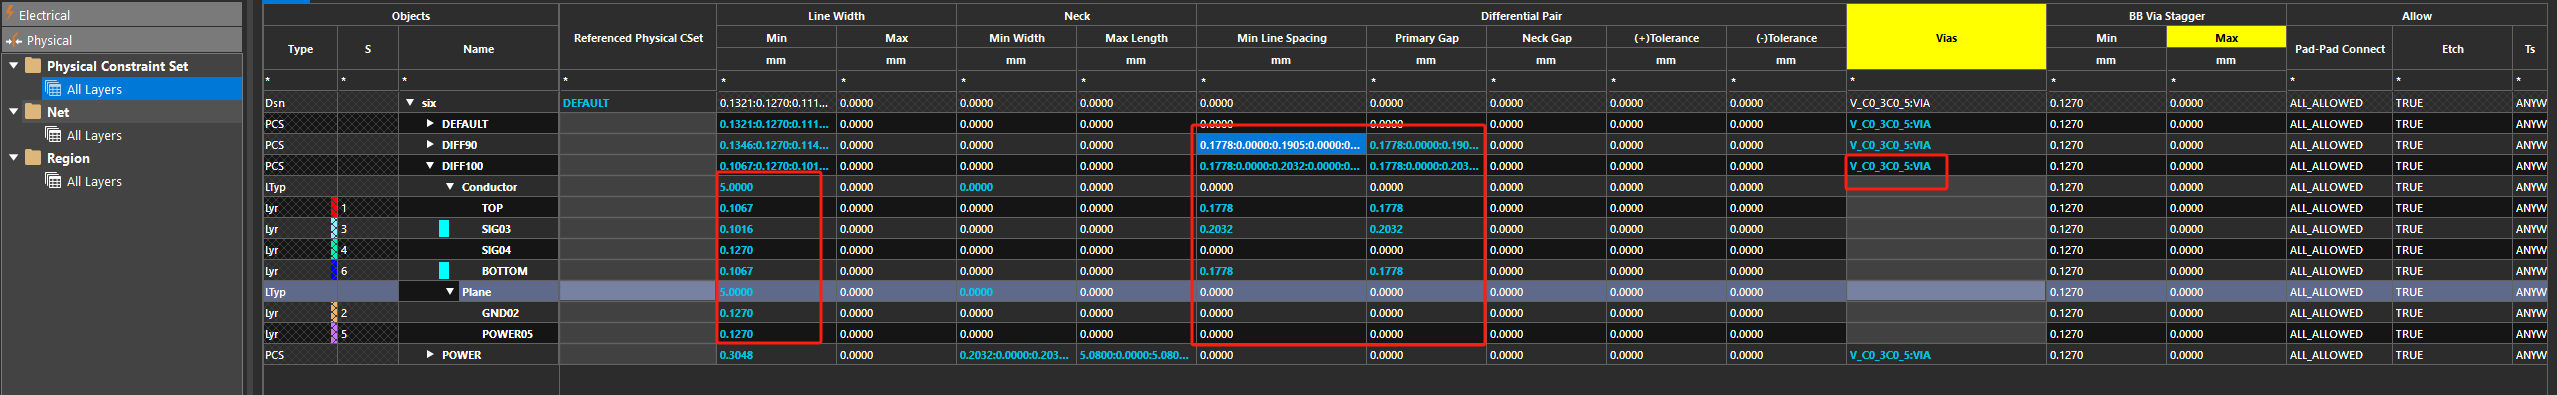The height and width of the screenshot is (395, 2557).
Task: Select the POWER row Neck Max Length cell
Action: (x=1136, y=354)
